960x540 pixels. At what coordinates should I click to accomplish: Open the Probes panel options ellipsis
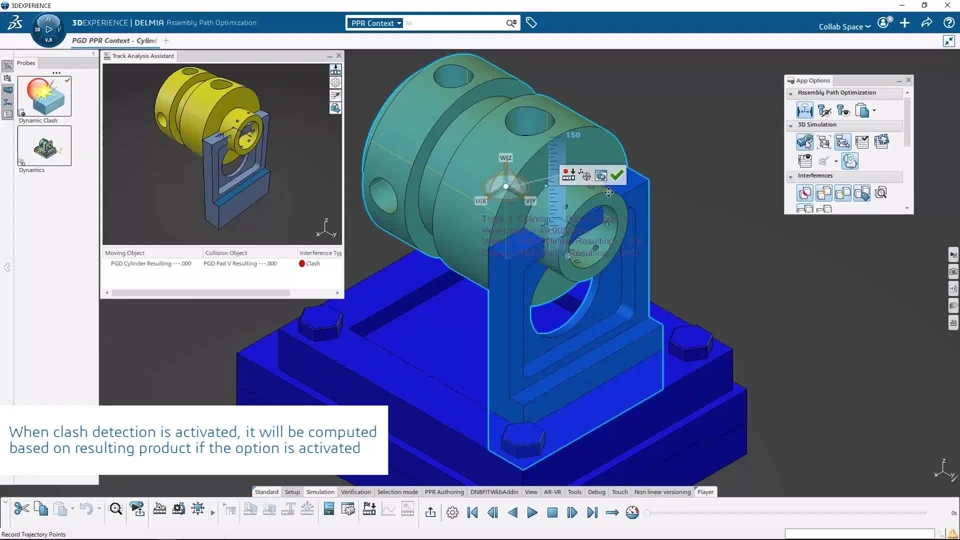56,72
